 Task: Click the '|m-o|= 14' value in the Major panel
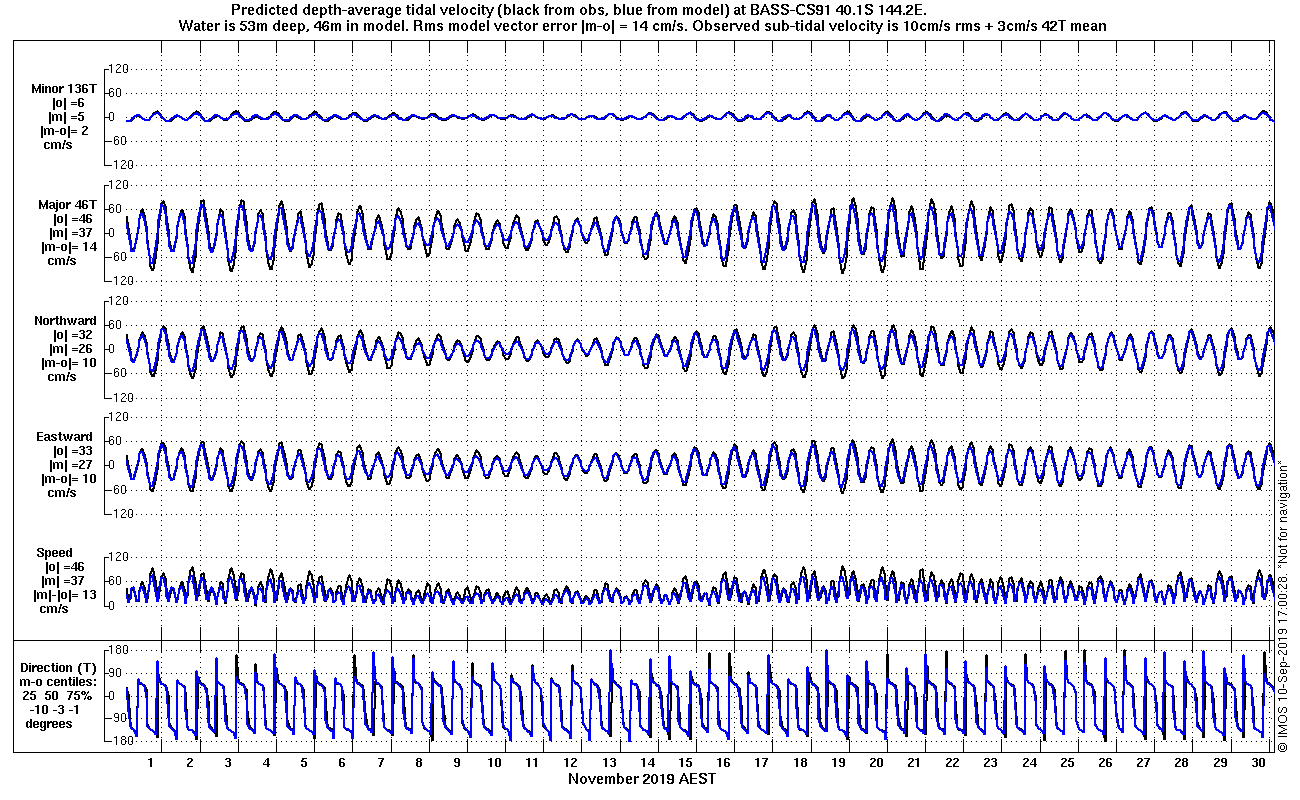69,247
